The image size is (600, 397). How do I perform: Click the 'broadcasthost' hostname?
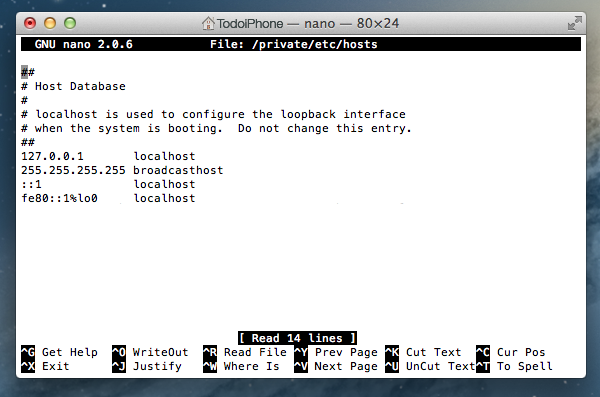tap(178, 170)
